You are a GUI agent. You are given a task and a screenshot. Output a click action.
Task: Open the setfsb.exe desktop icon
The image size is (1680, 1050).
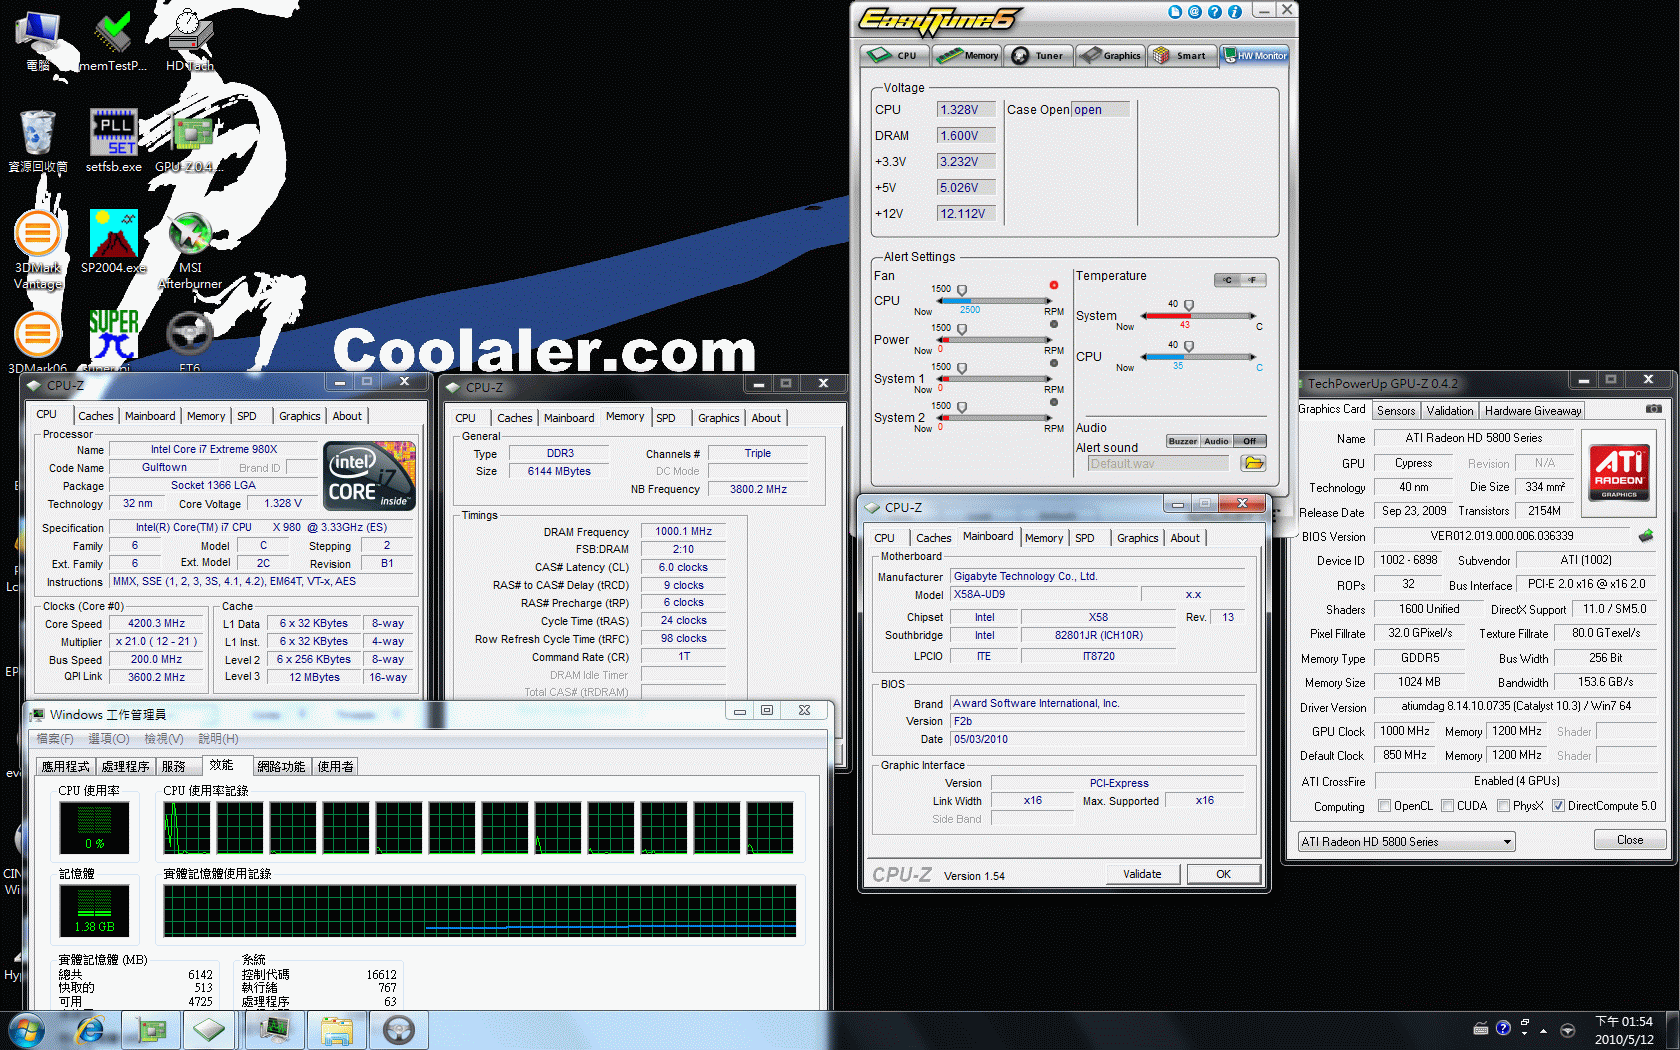tap(113, 142)
